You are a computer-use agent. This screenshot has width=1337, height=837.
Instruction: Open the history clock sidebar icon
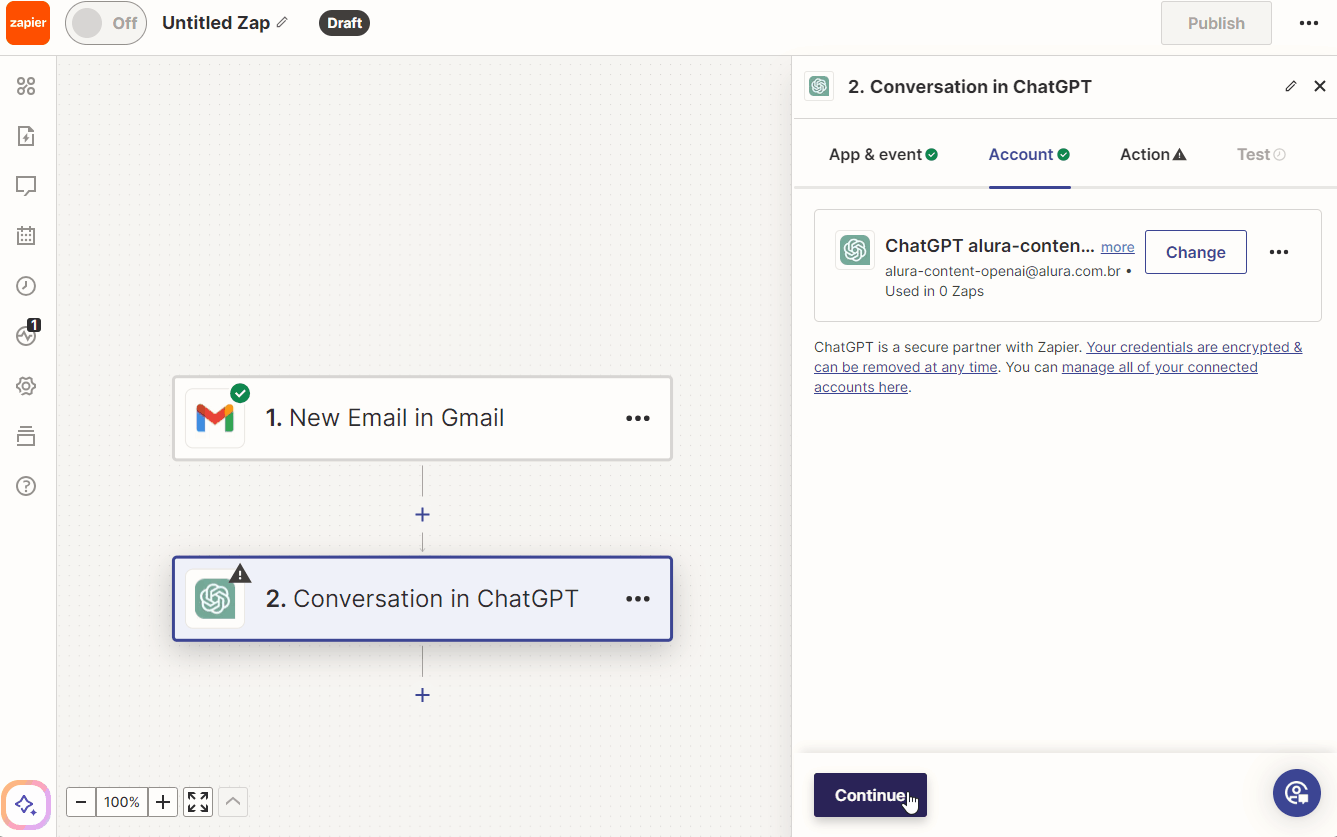pos(26,286)
